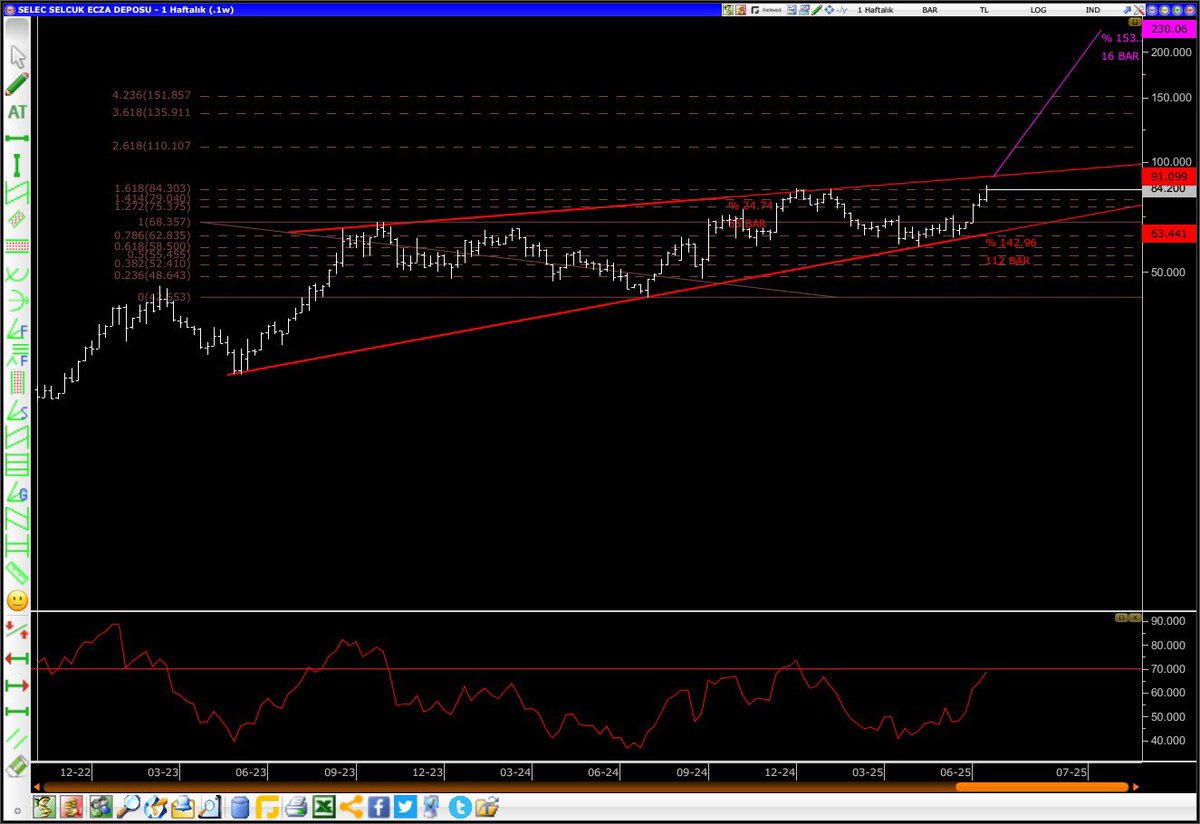Click the red 91.099 price label
Screen dimensions: 1200x824
click(1168, 176)
